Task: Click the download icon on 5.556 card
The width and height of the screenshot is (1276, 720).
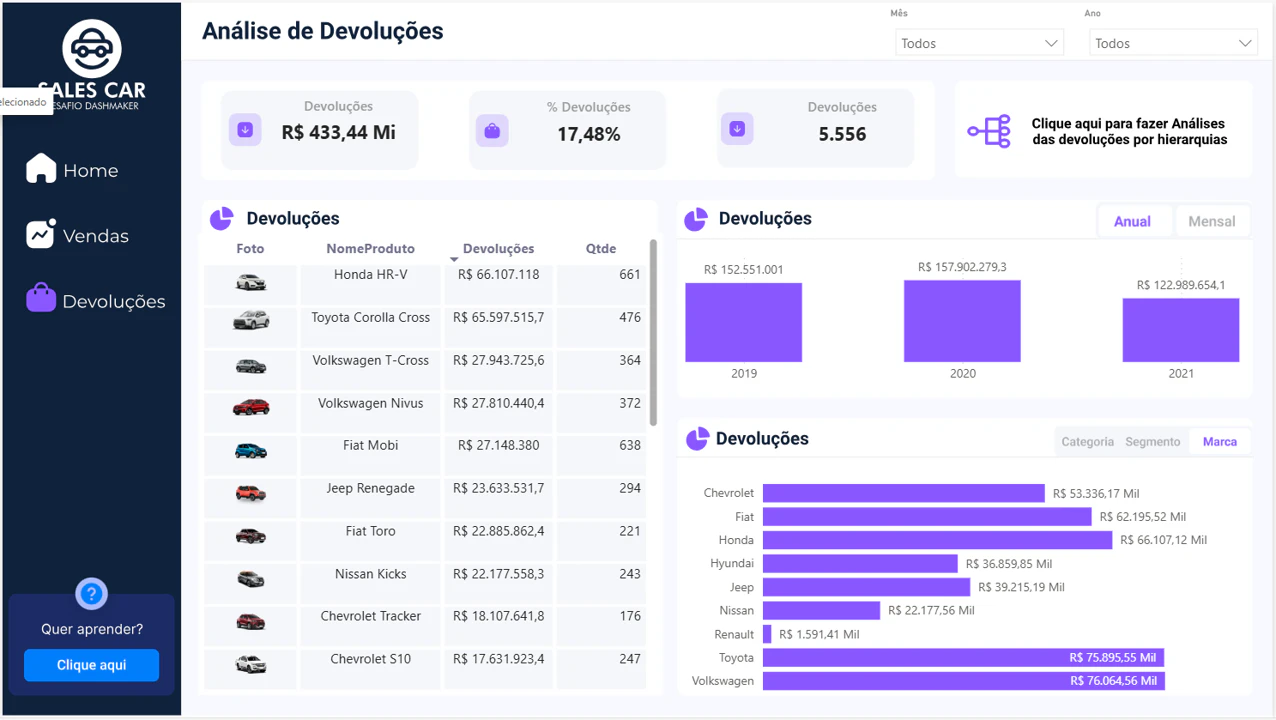Action: [x=737, y=129]
